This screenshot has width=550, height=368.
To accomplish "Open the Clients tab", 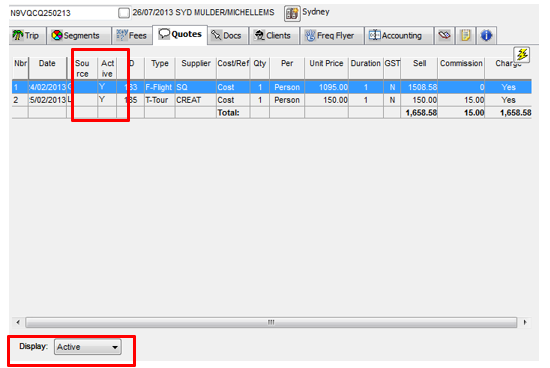I will pyautogui.click(x=274, y=35).
